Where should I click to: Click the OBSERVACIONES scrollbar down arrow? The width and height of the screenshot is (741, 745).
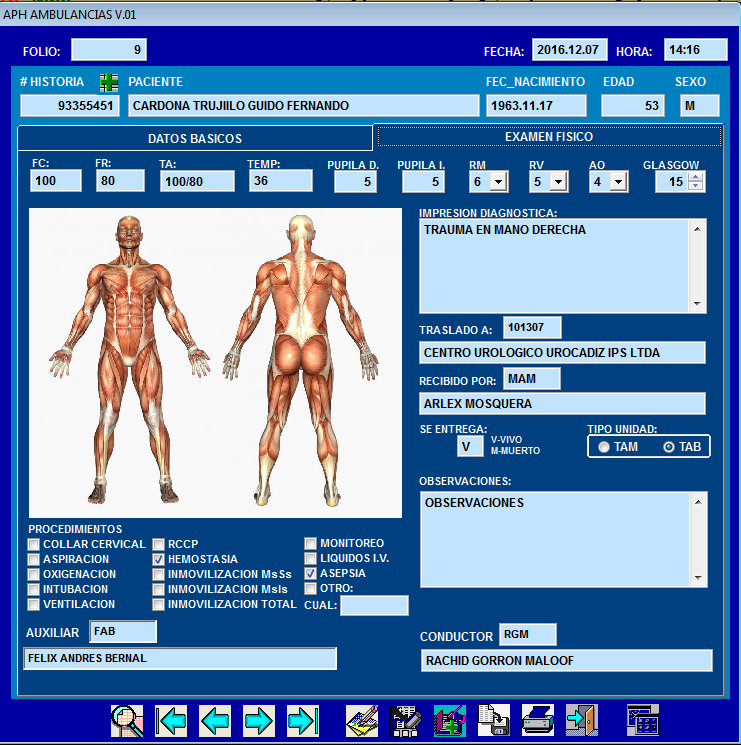point(698,578)
